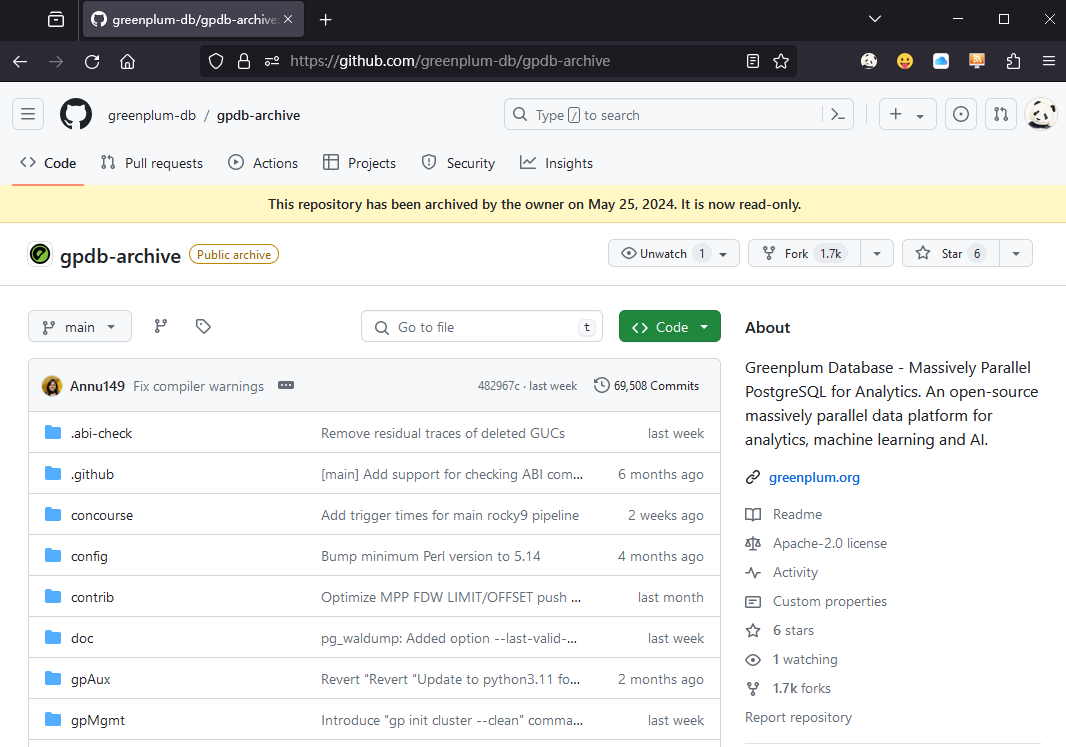Open a new browser tab
The width and height of the screenshot is (1066, 747).
(326, 20)
